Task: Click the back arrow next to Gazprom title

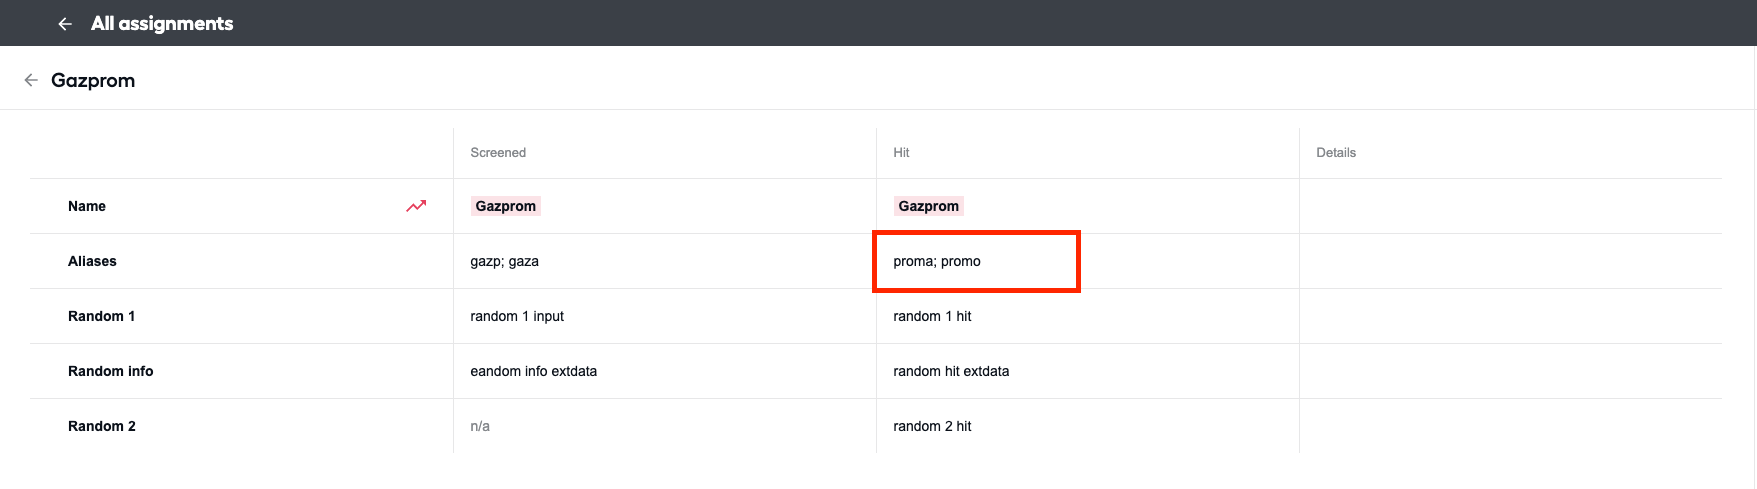Action: [31, 80]
